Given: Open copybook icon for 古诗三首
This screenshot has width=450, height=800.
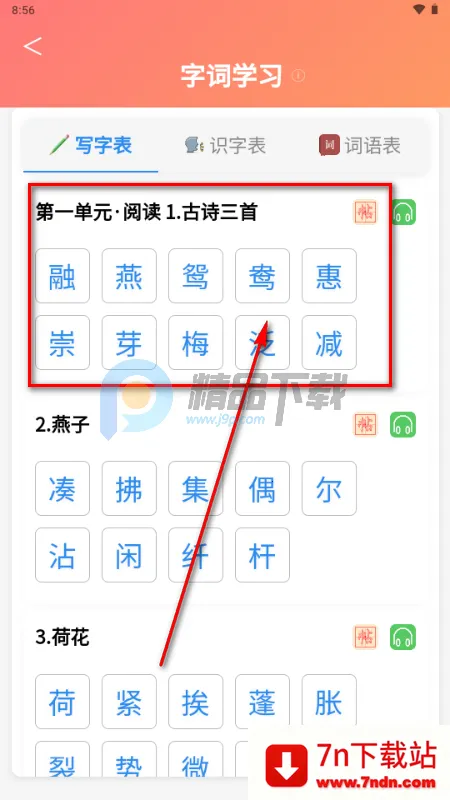Looking at the screenshot, I should (365, 212).
